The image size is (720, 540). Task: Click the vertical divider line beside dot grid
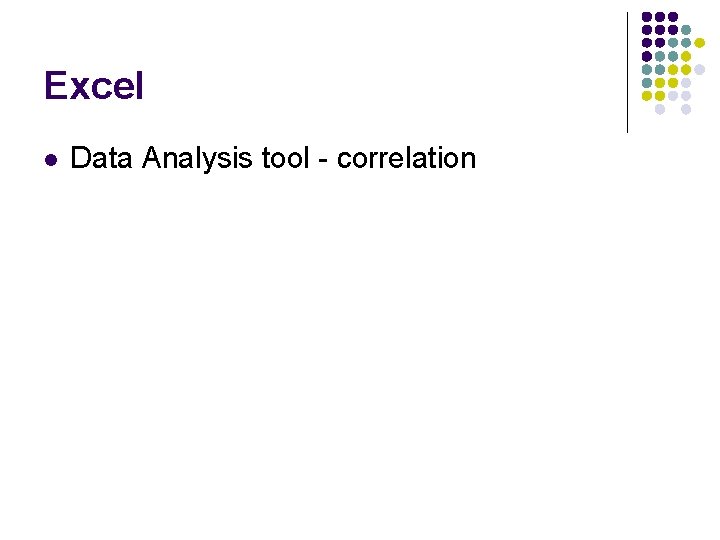click(627, 73)
